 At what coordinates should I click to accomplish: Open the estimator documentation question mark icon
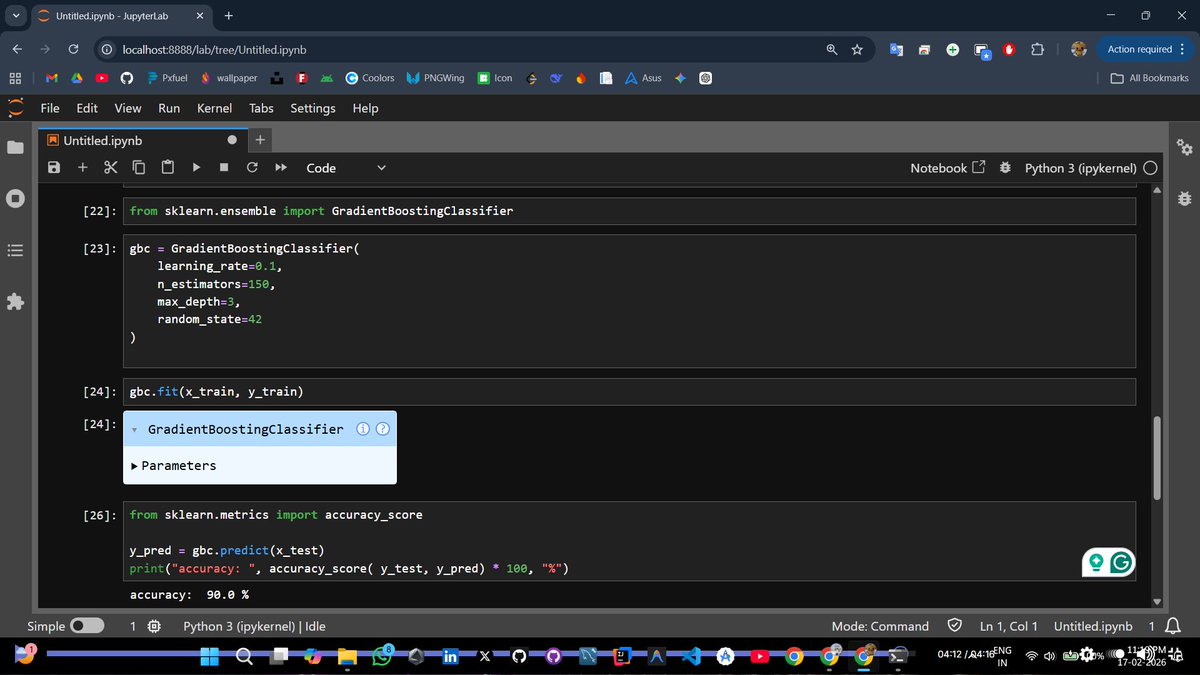click(x=382, y=429)
